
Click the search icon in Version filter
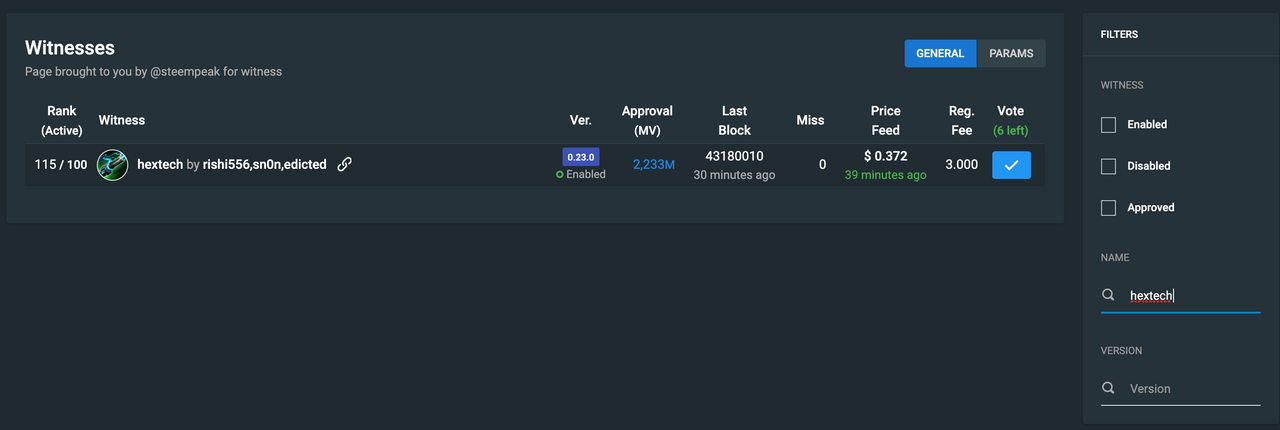point(1108,388)
